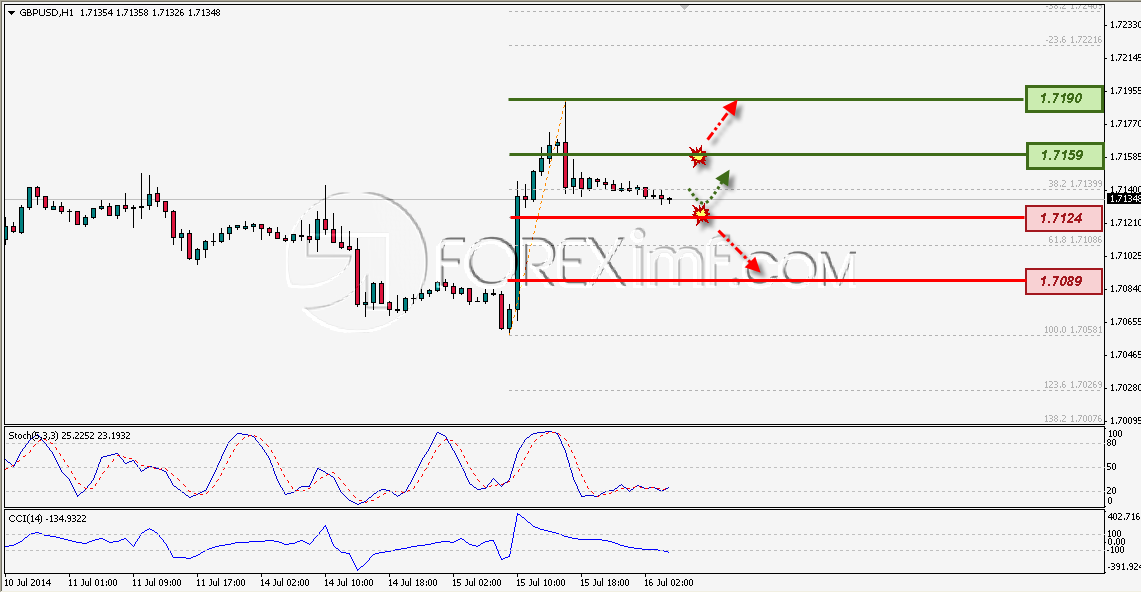Select the 15 Jul 10:00 time axis label
Image resolution: width=1141 pixels, height=593 pixels.
click(541, 583)
